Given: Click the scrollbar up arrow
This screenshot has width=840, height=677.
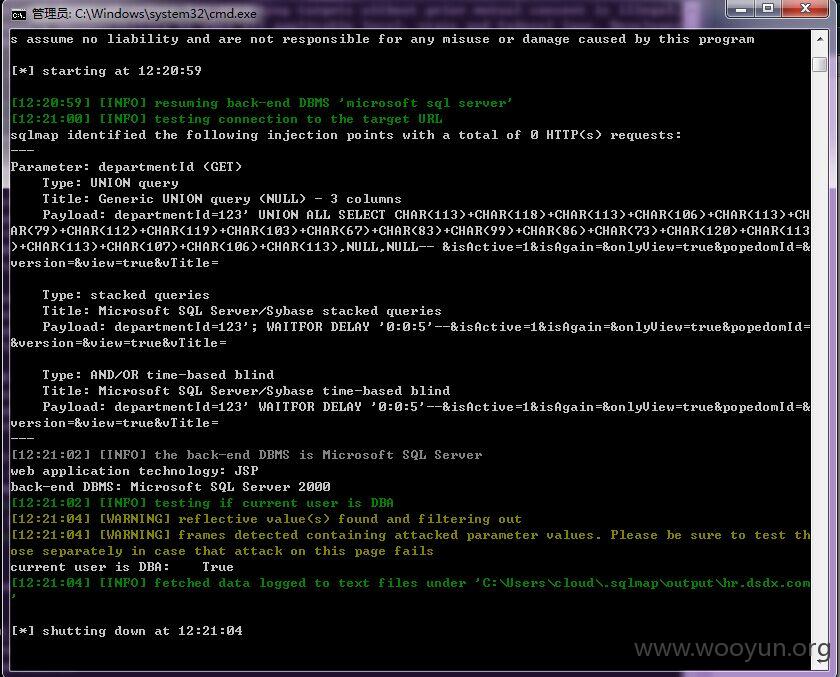Looking at the screenshot, I should point(820,40).
